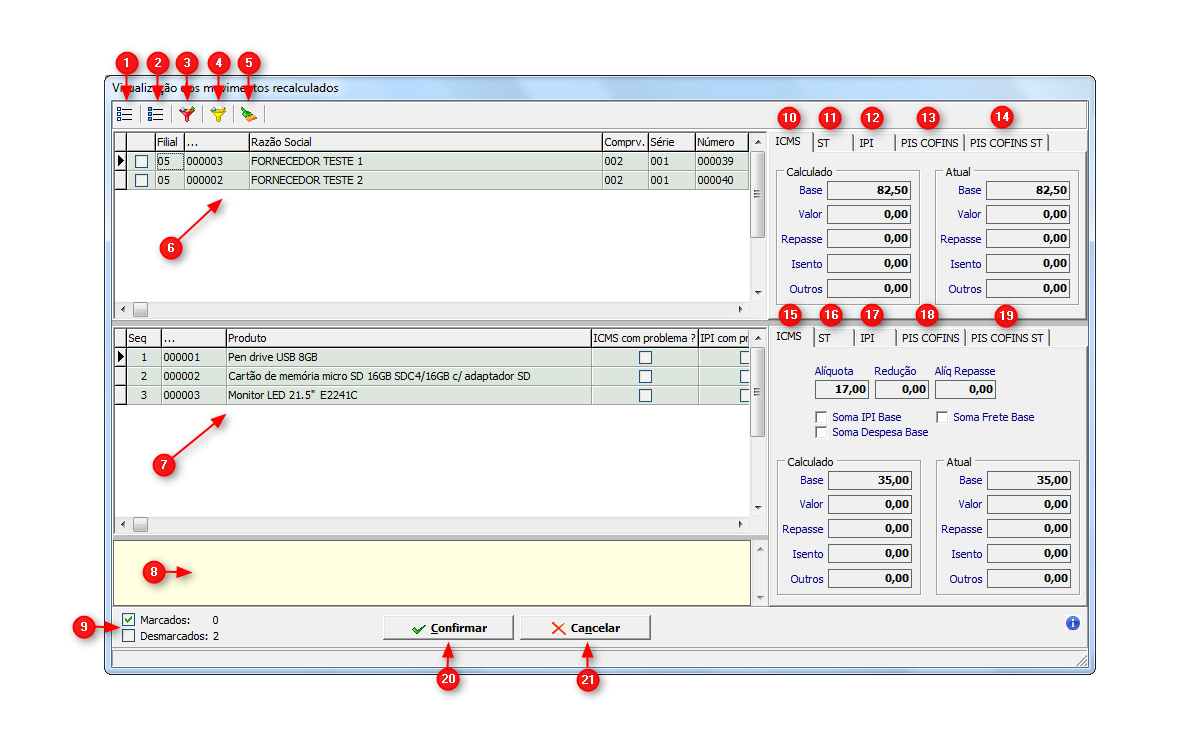Click the down arrow of the supplier grid's vertical scrollbar

(758, 293)
